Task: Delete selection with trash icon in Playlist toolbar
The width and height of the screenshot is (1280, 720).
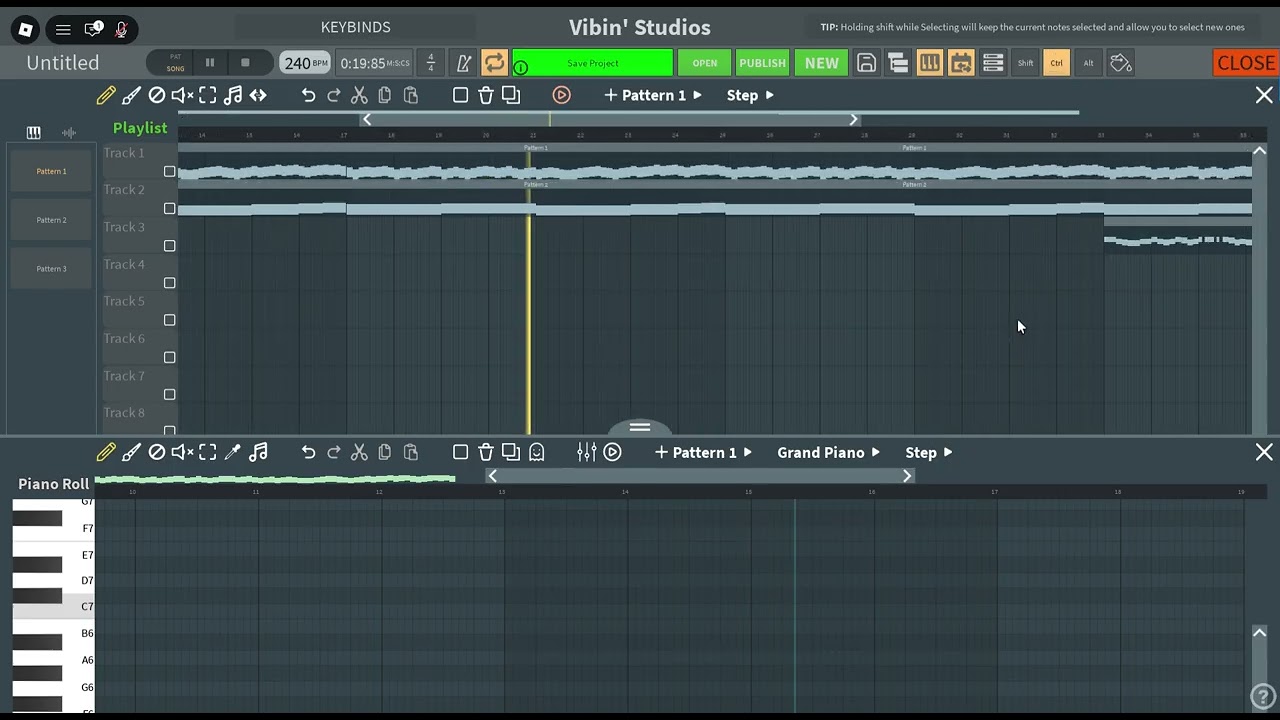Action: point(486,95)
